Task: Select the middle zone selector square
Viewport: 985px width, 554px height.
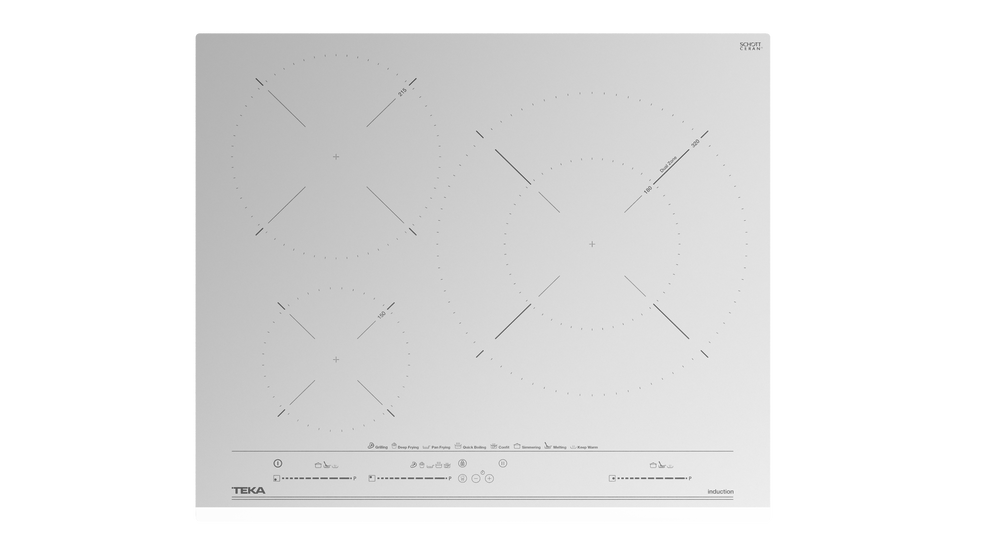Action: click(372, 479)
